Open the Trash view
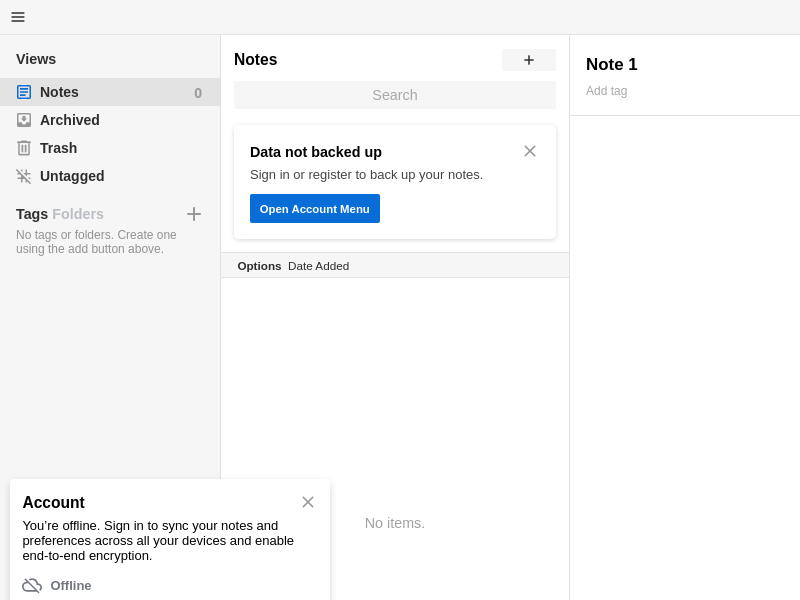This screenshot has width=800, height=600. pos(110,148)
